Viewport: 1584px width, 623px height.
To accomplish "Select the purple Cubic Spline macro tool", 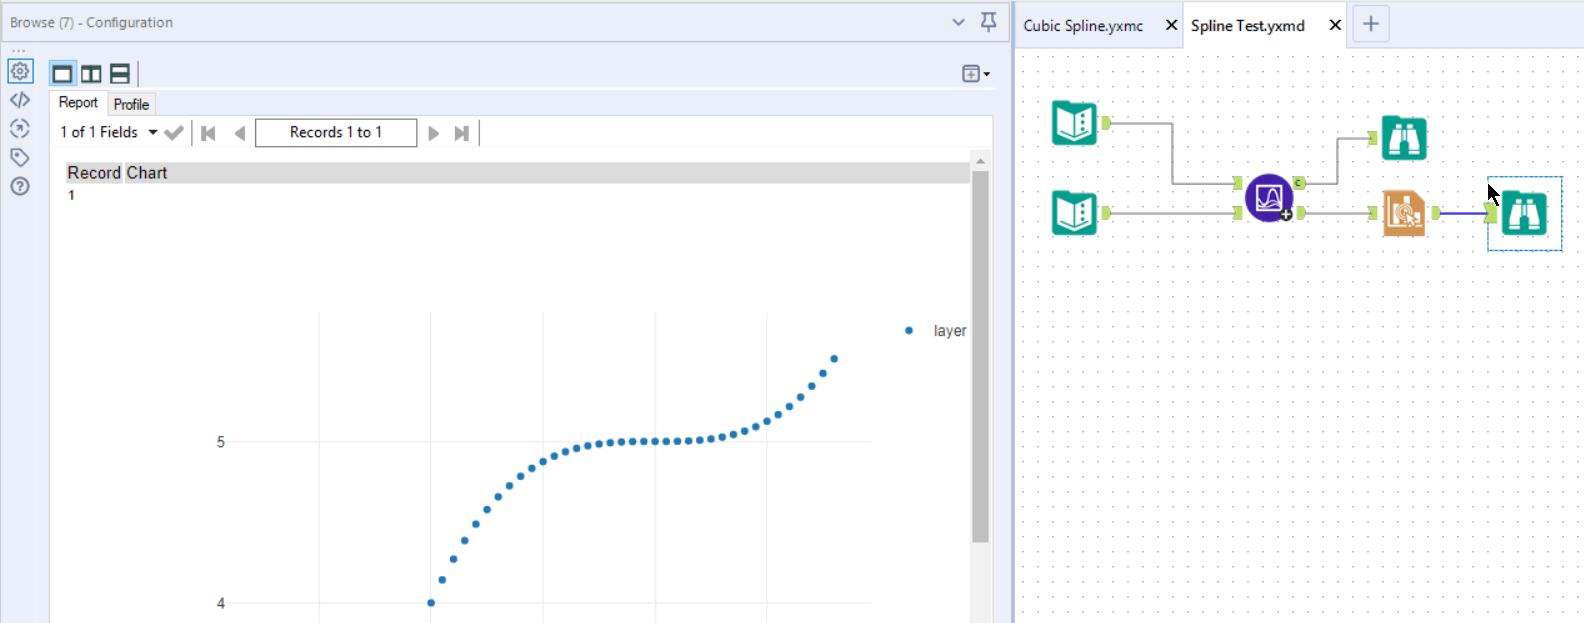I will tap(1269, 198).
